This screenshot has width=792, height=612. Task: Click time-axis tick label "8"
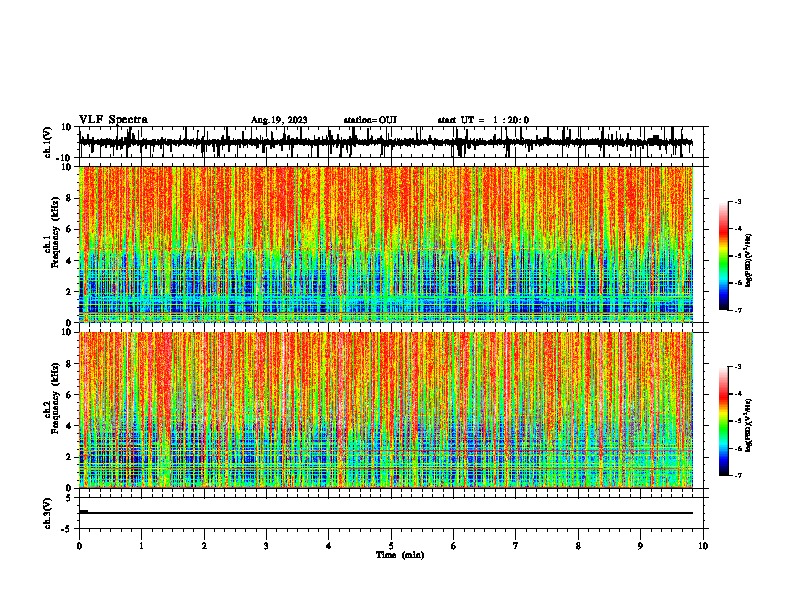point(578,546)
